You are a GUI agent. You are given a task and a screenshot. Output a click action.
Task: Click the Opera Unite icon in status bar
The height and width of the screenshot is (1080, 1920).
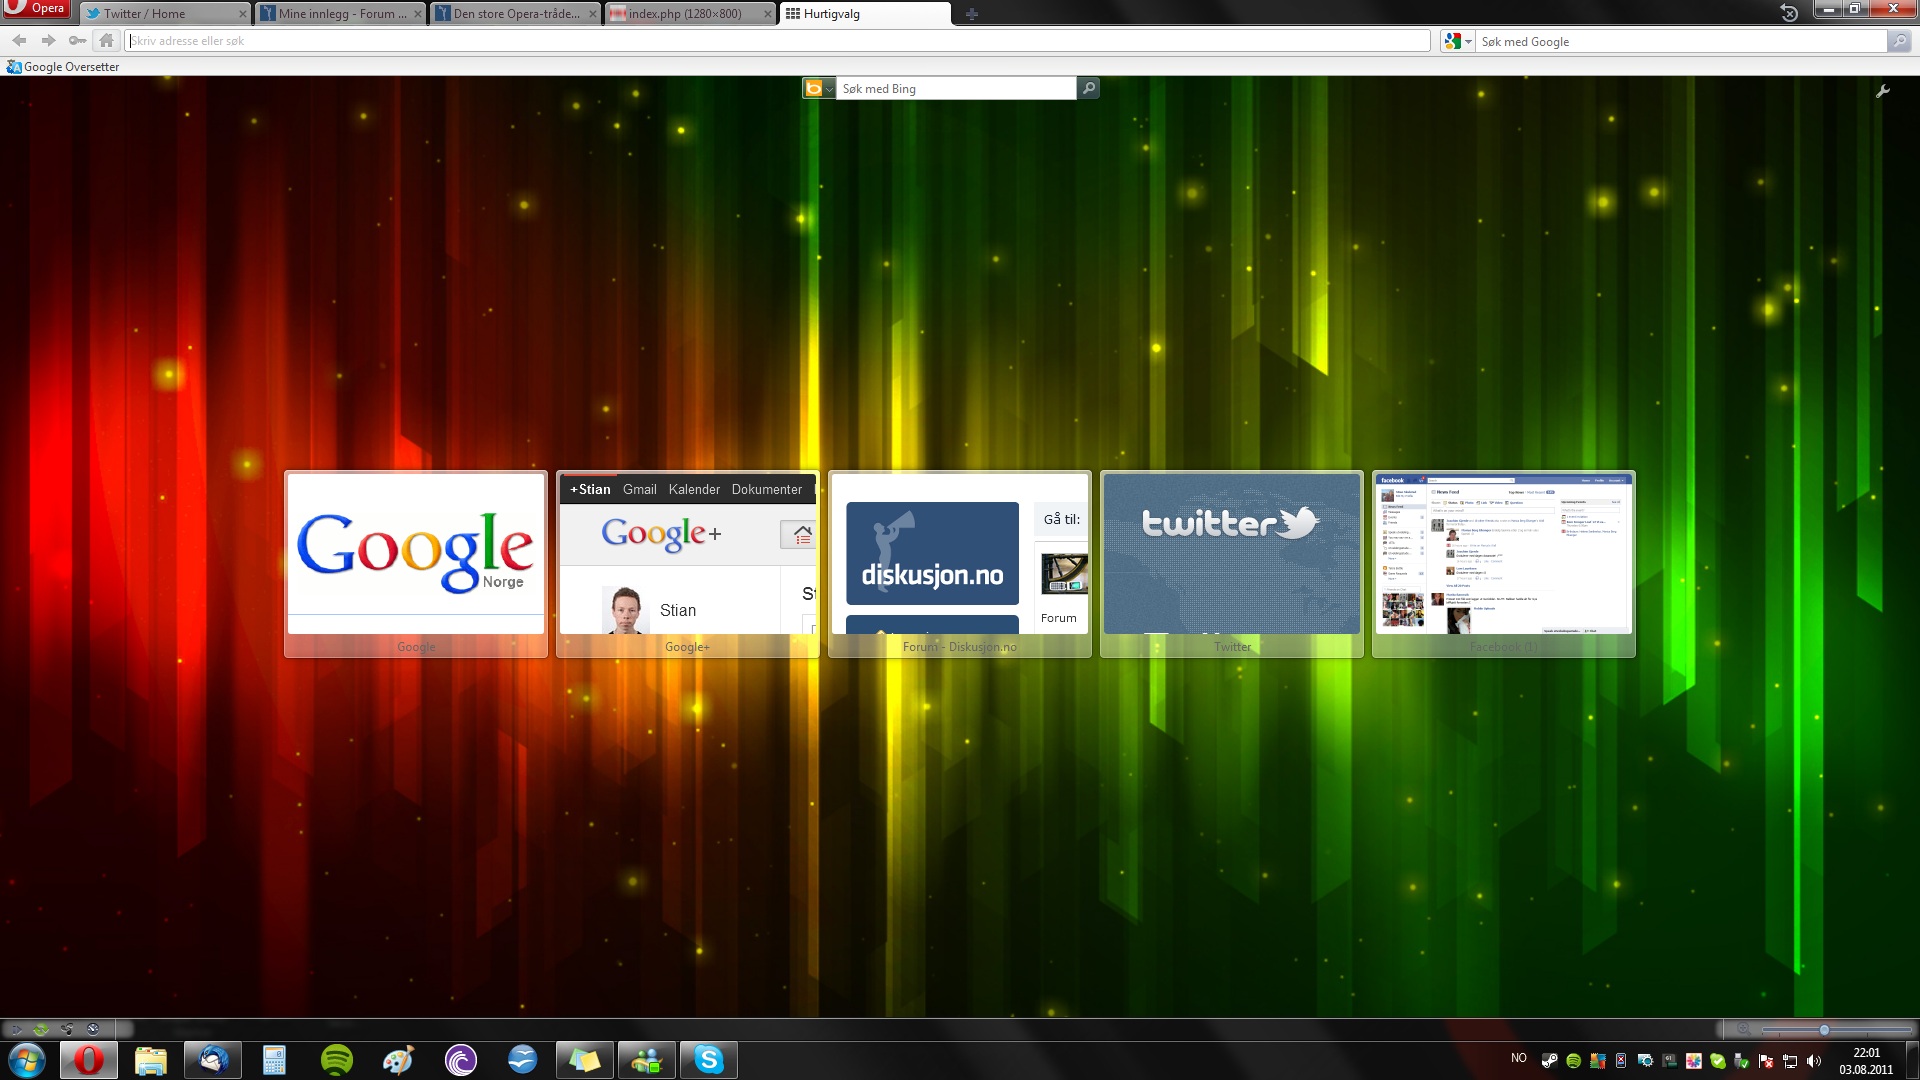[67, 1029]
